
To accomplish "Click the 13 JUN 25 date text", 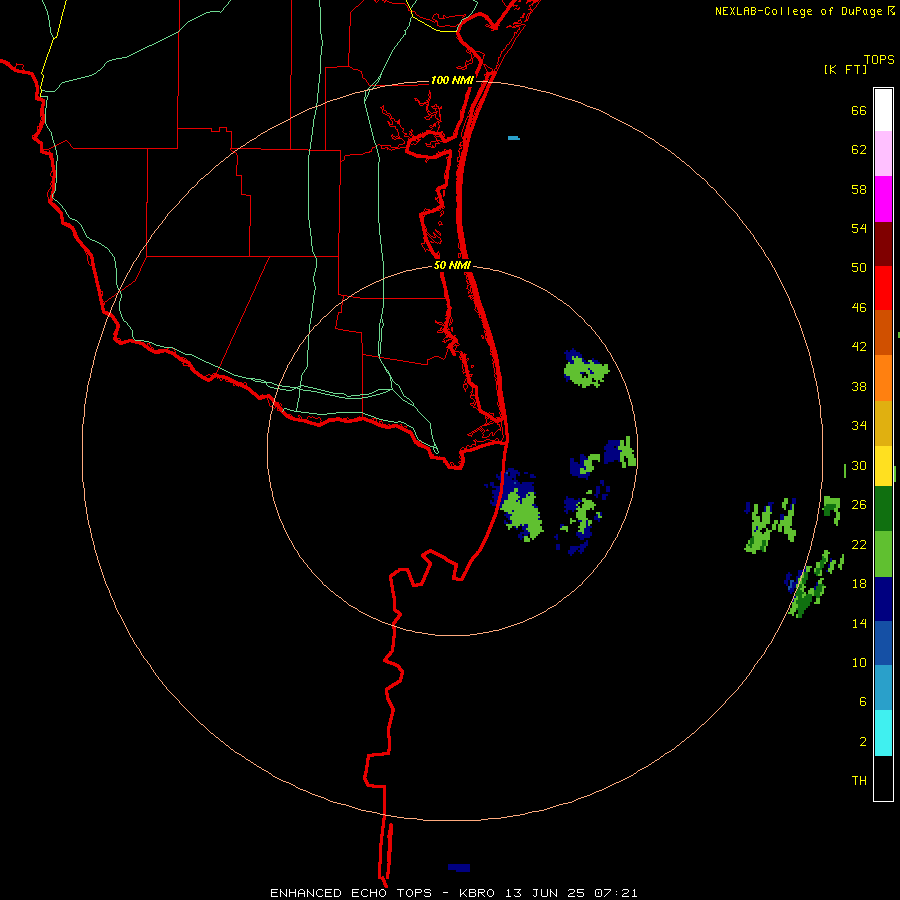I will 545,893.
